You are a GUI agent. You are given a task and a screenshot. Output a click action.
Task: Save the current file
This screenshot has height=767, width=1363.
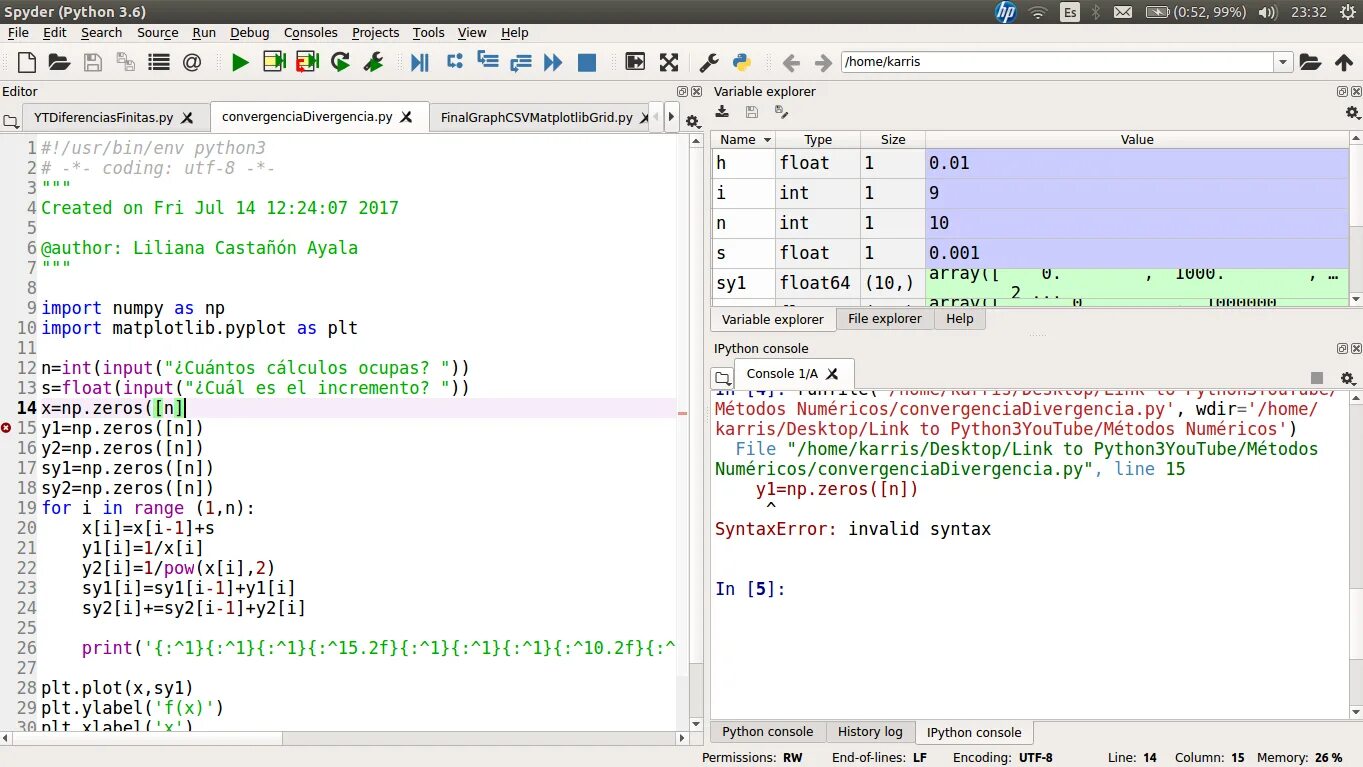(x=92, y=62)
